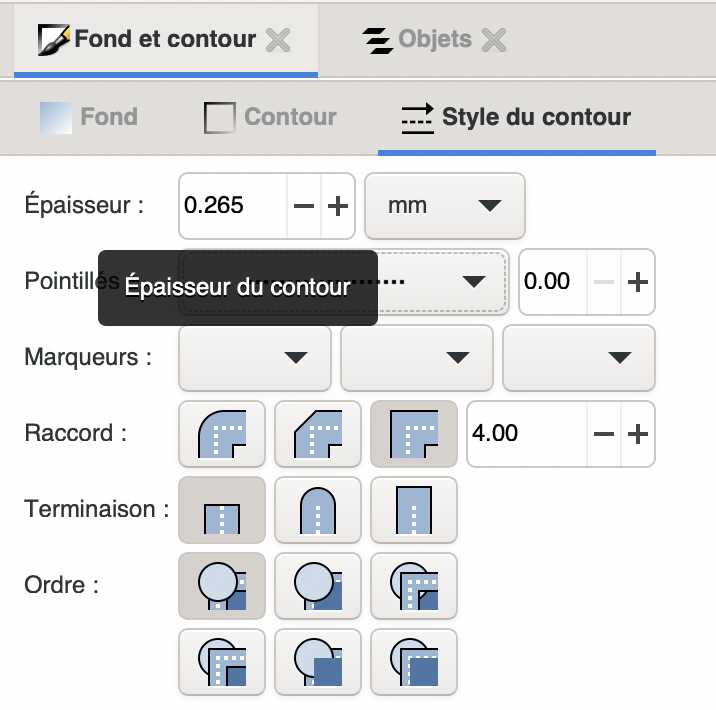The image size is (716, 710).
Task: Choose the butt cap Terminaison icon
Action: 222,510
